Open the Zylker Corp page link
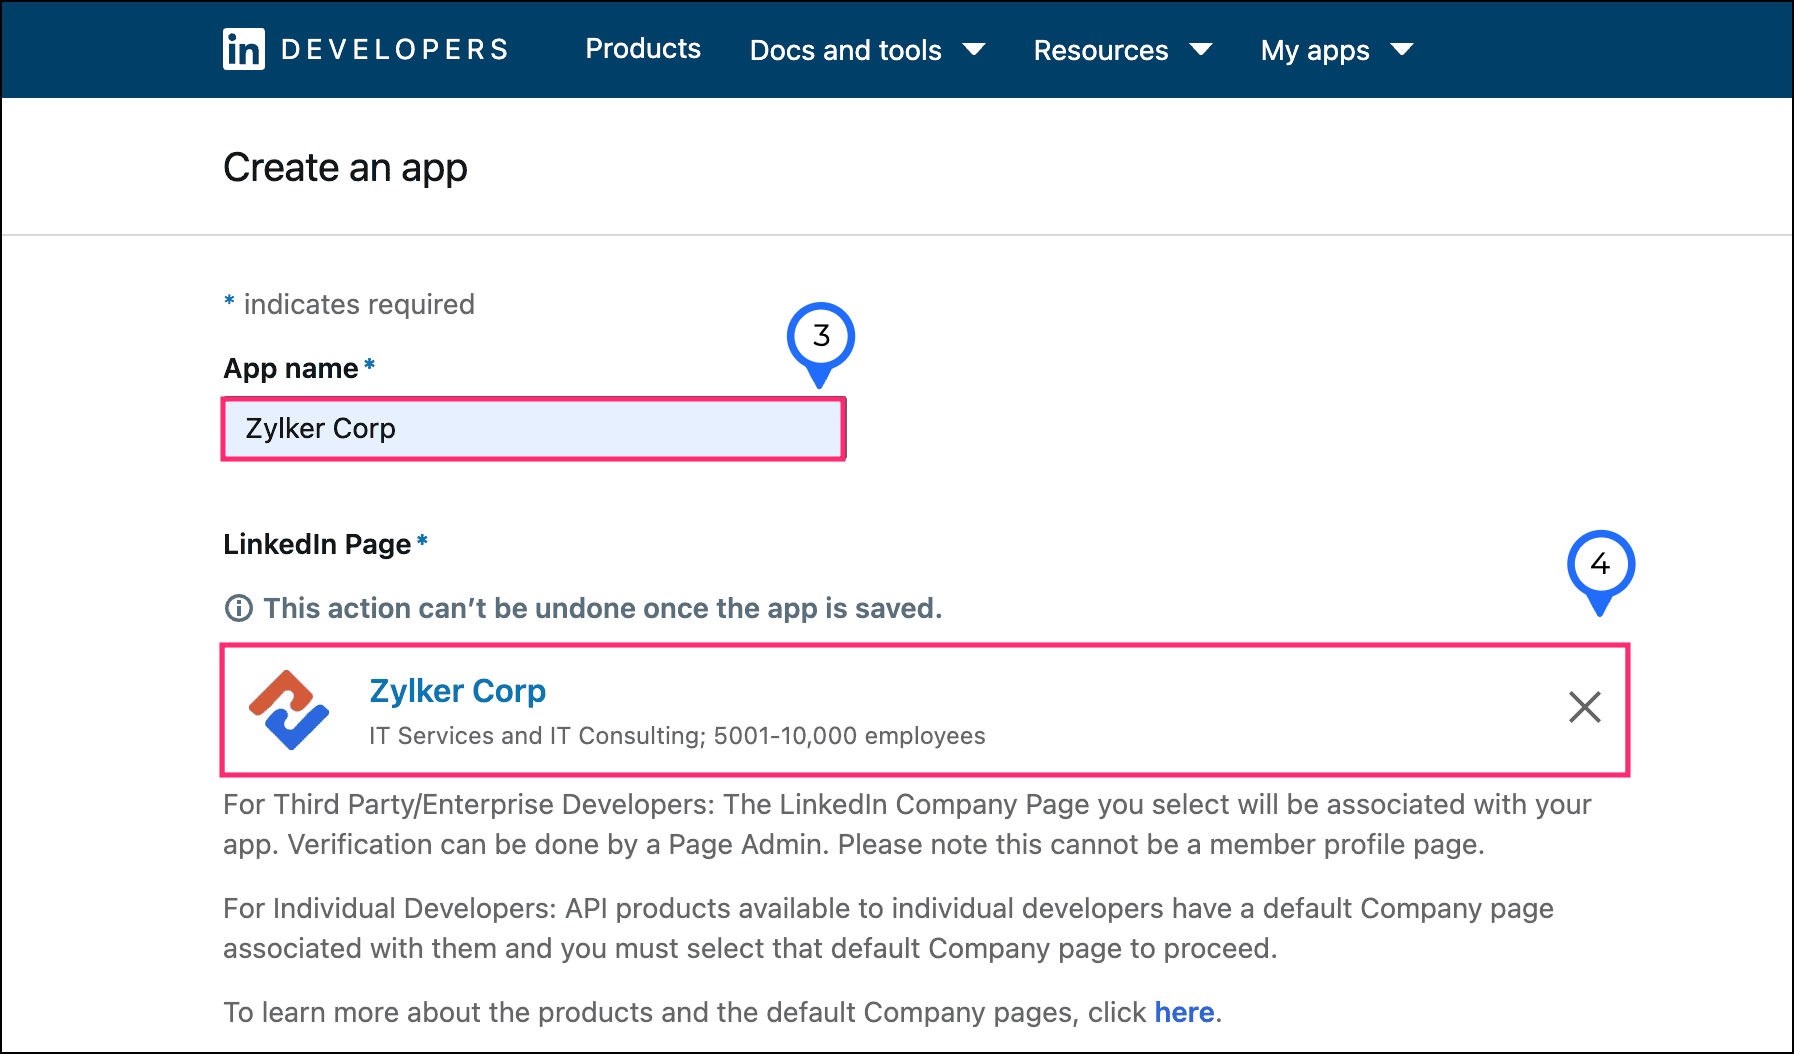Viewport: 1794px width, 1054px height. [x=457, y=691]
